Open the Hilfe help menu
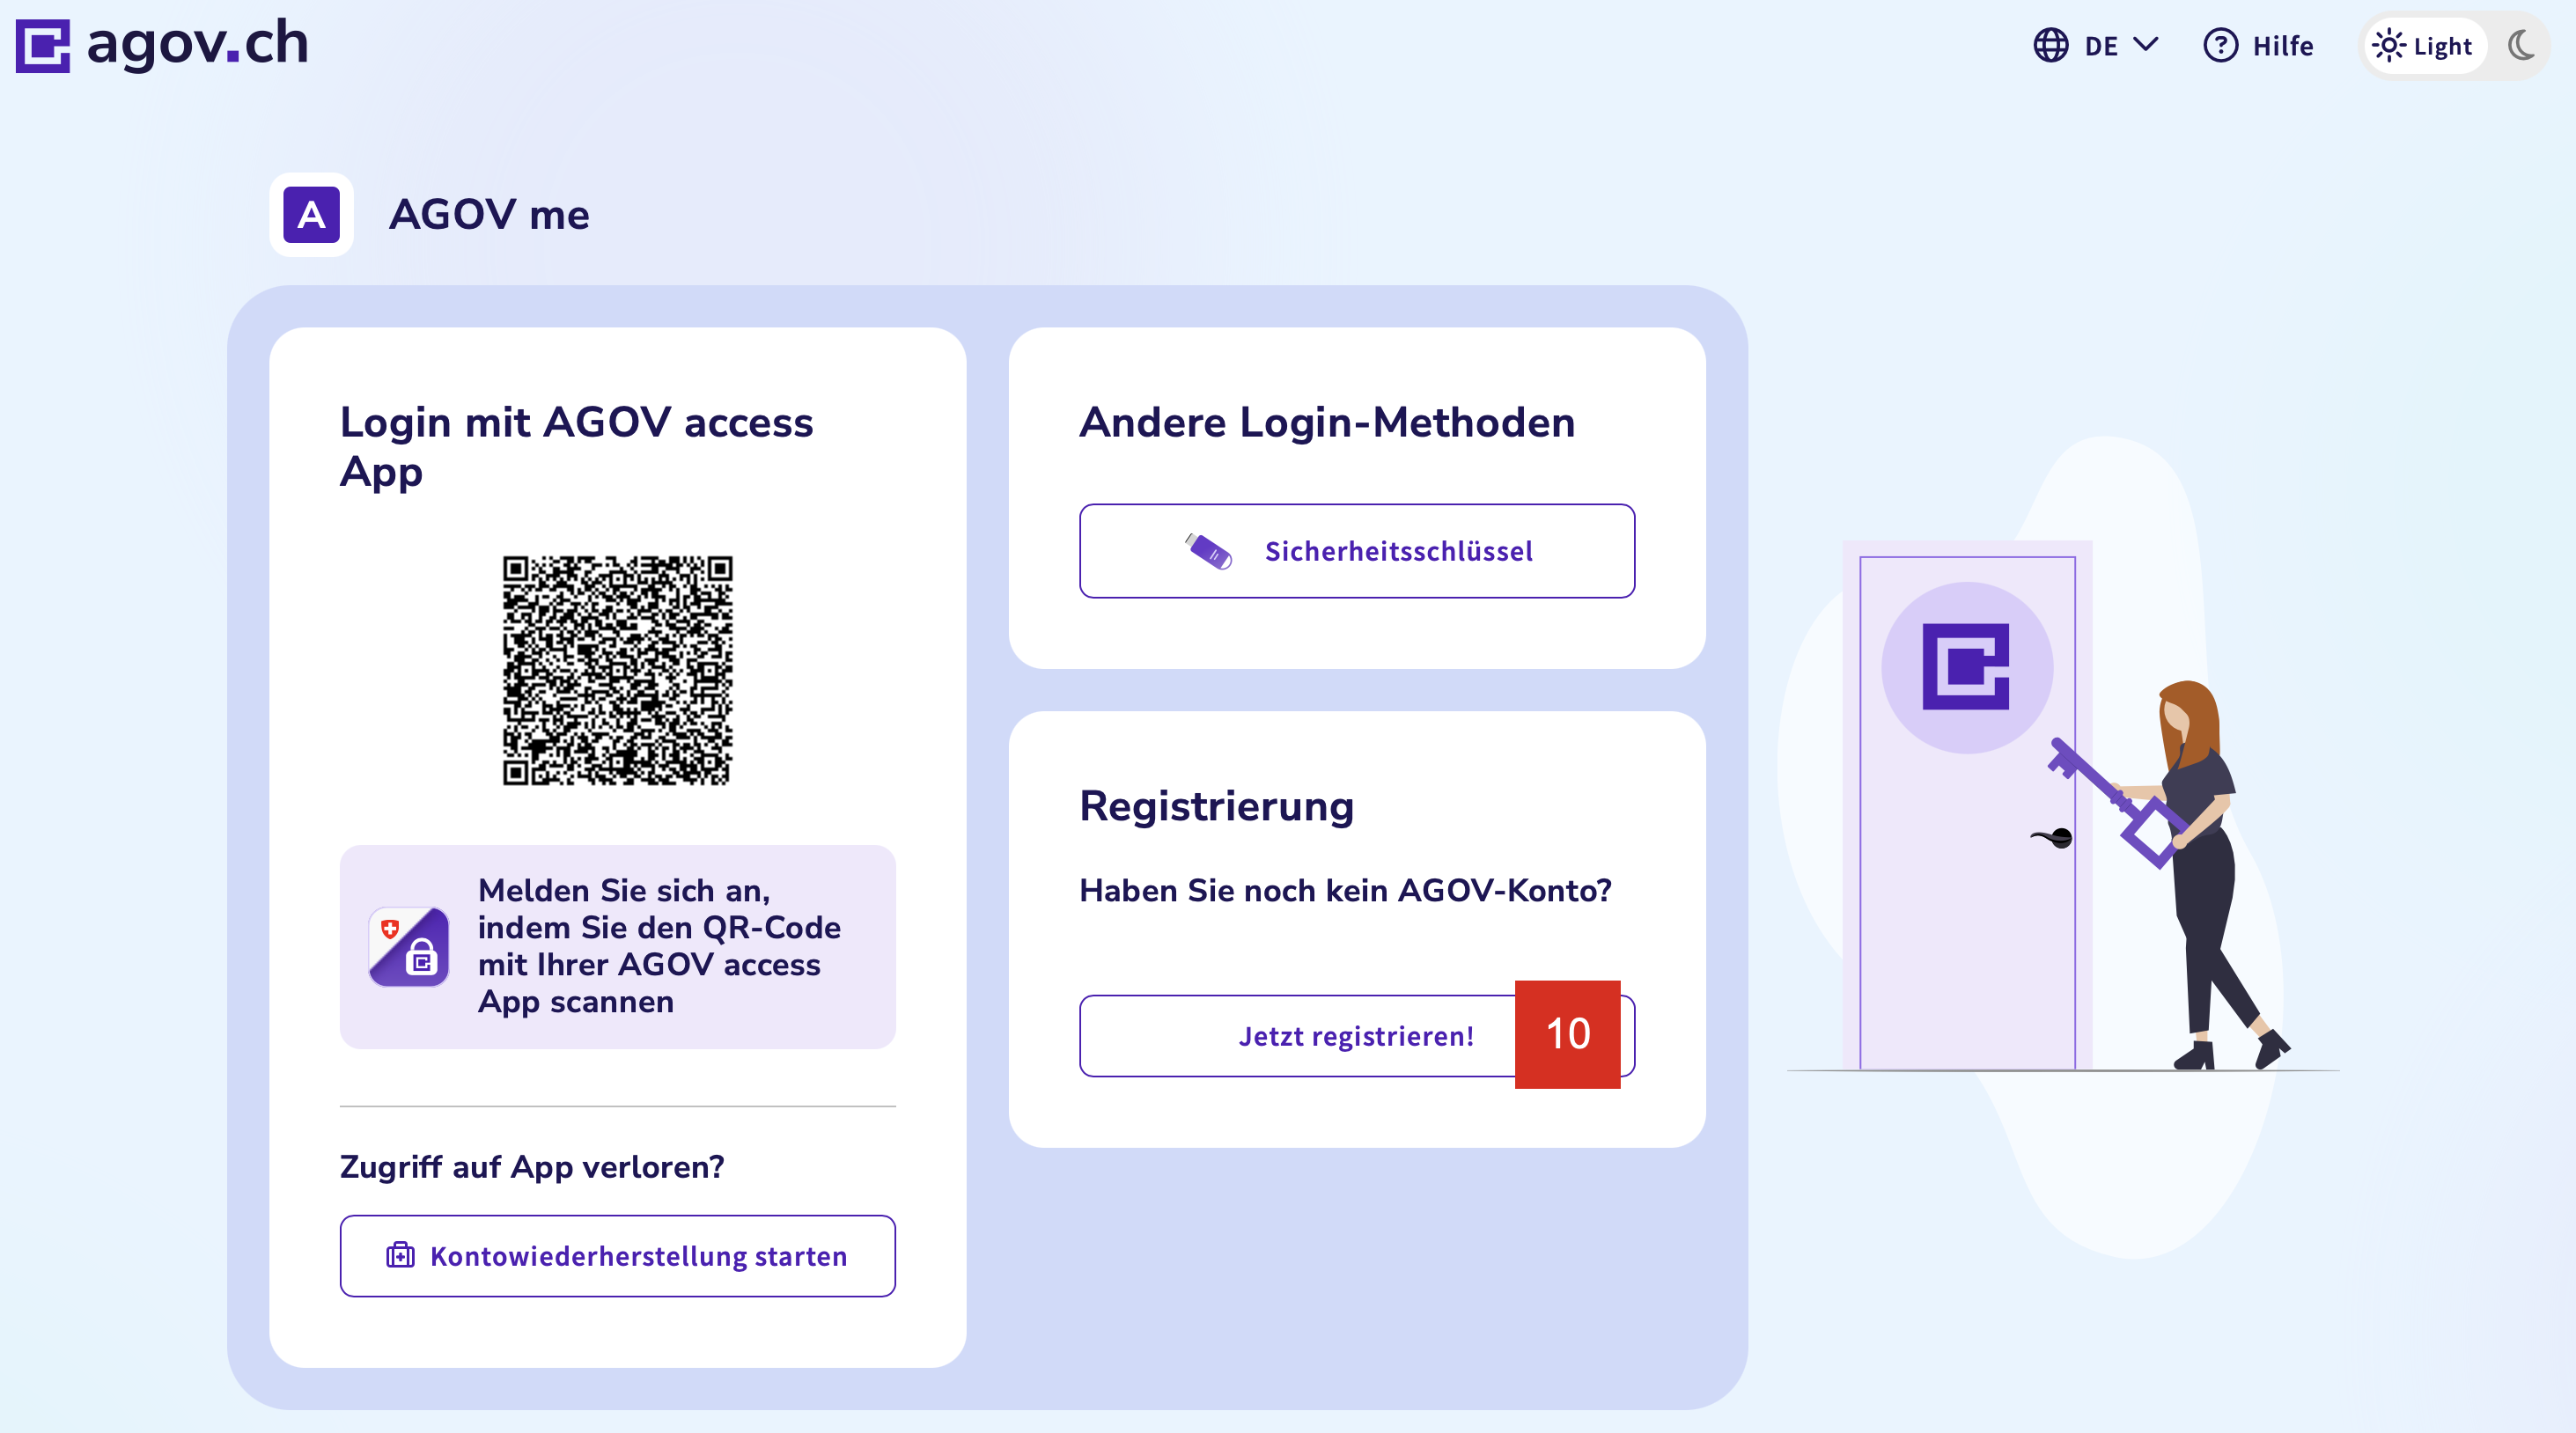 tap(2282, 46)
